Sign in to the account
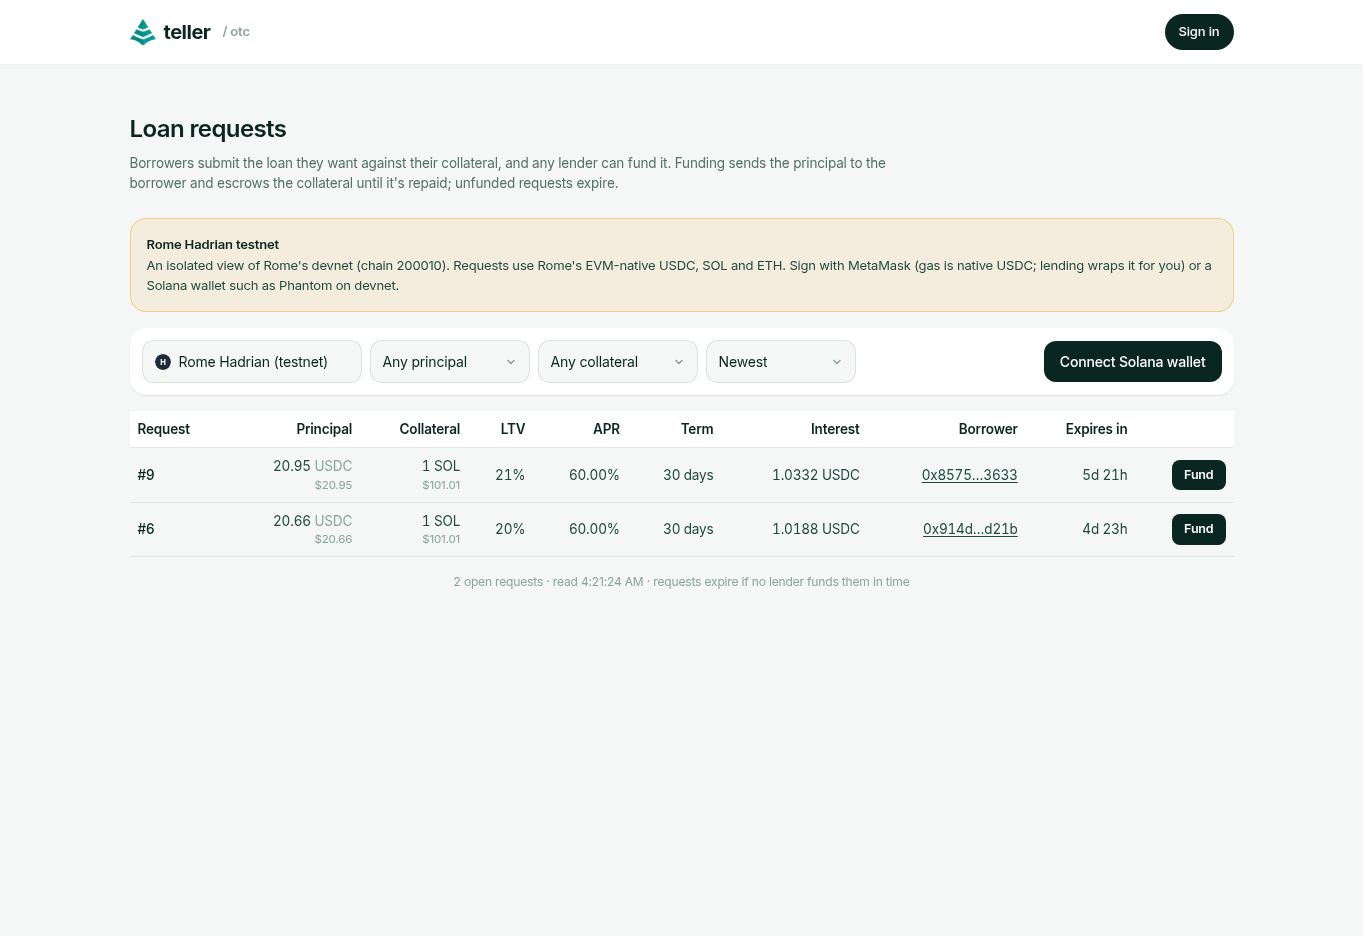 (1199, 32)
